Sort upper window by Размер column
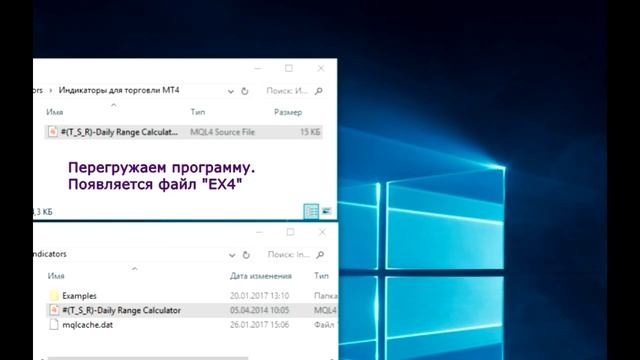The height and width of the screenshot is (360, 640). tap(288, 112)
